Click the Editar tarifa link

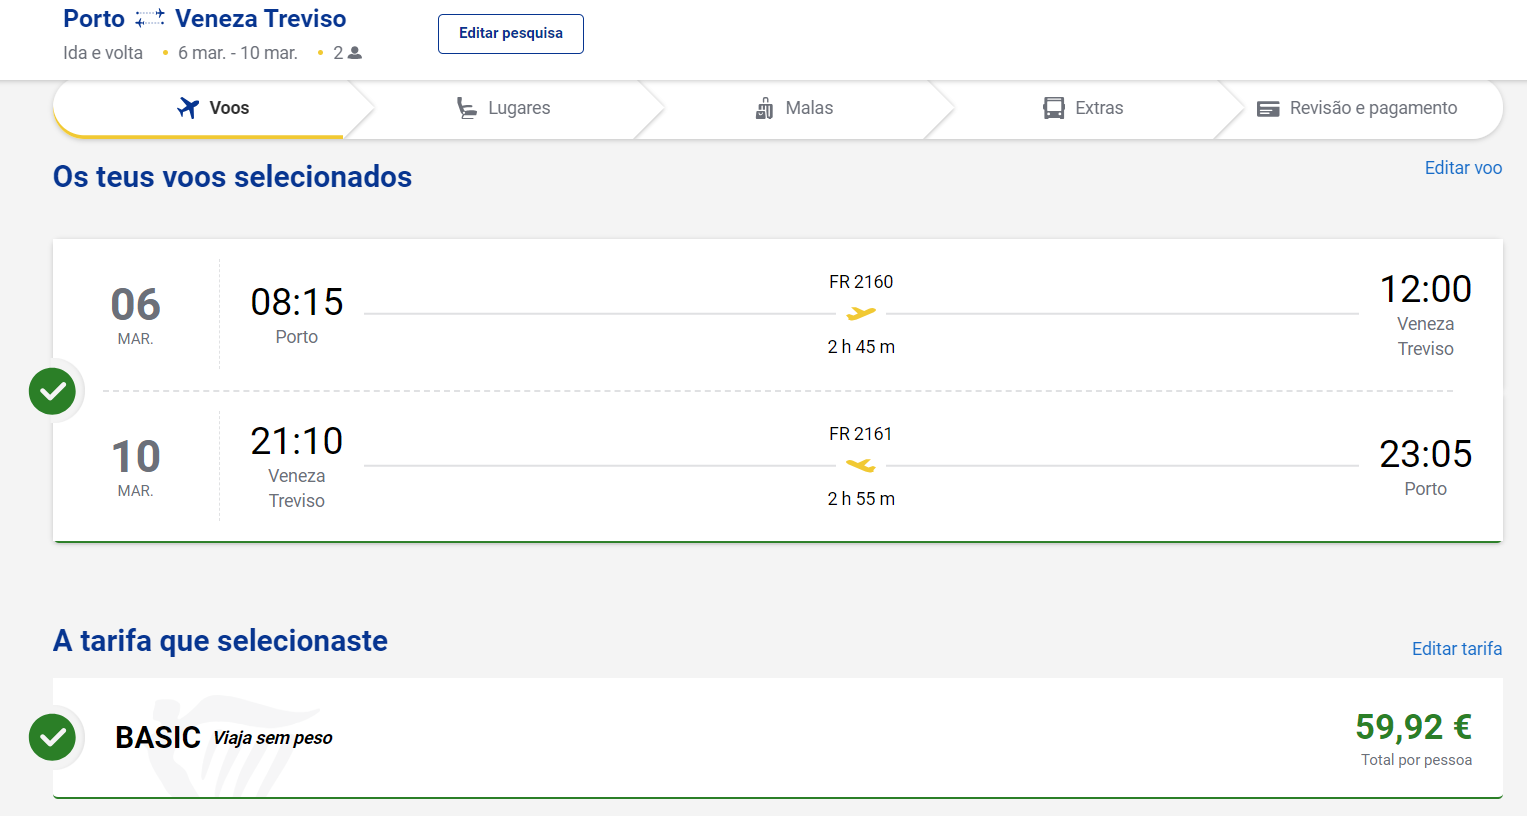[x=1457, y=649]
